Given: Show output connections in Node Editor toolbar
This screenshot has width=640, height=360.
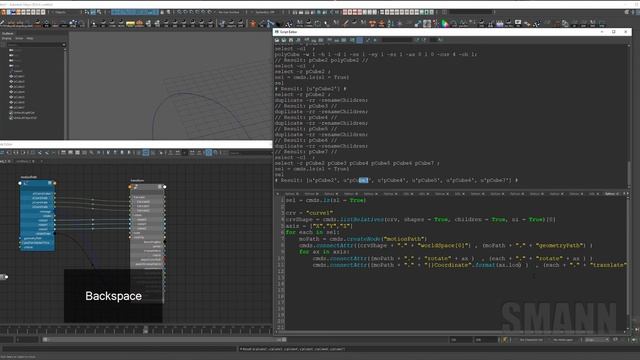Looking at the screenshot, I should pos(23,153).
